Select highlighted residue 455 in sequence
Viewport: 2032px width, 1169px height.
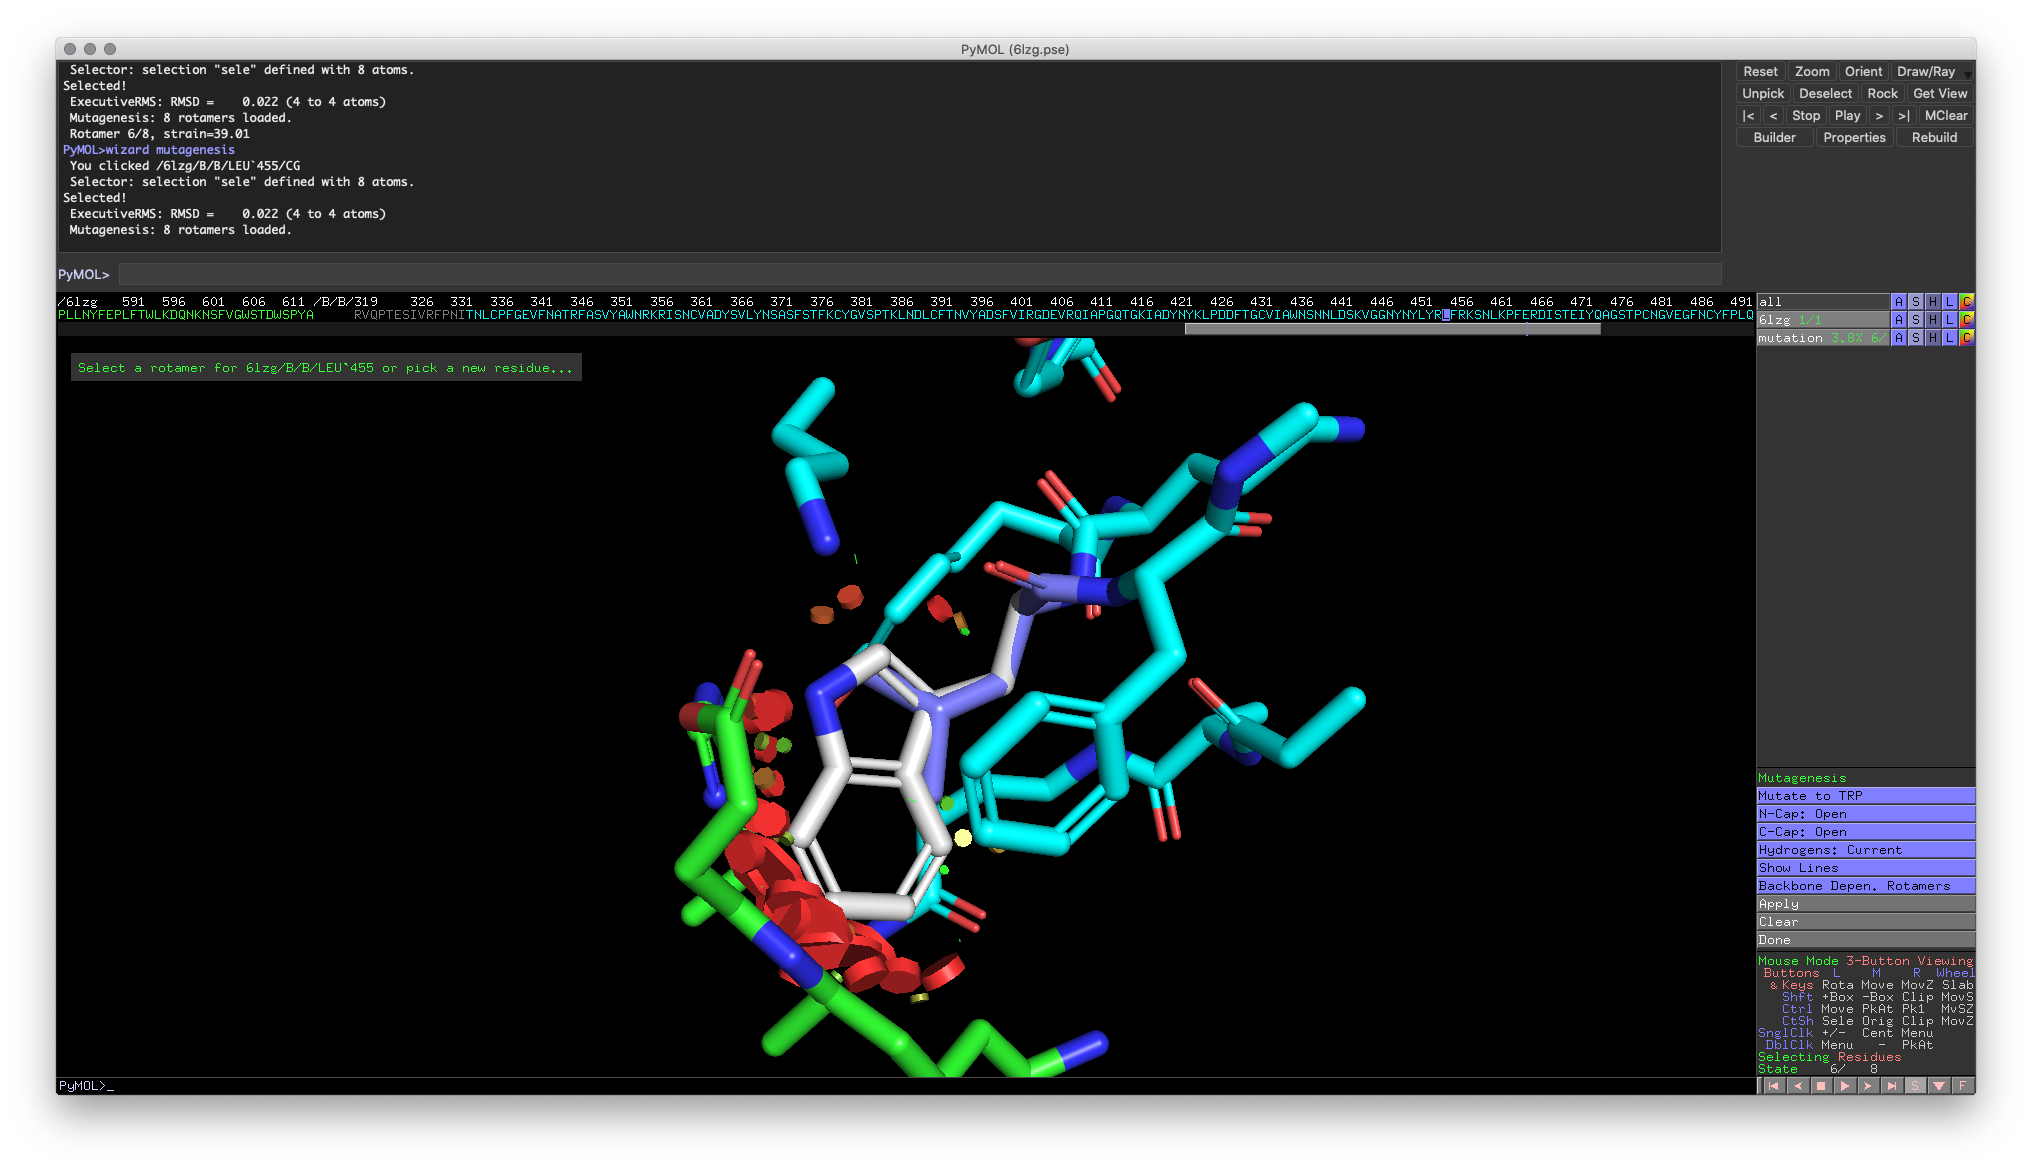(1446, 315)
